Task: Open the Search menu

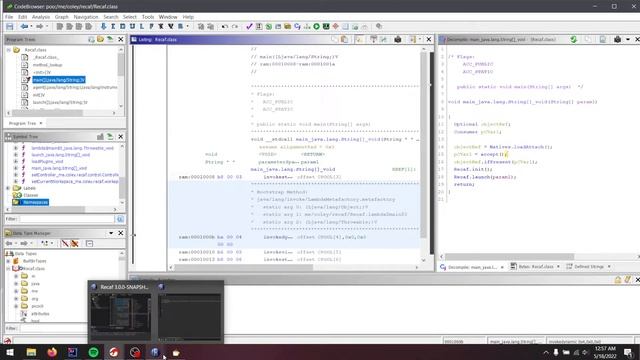Action: pos(110,17)
